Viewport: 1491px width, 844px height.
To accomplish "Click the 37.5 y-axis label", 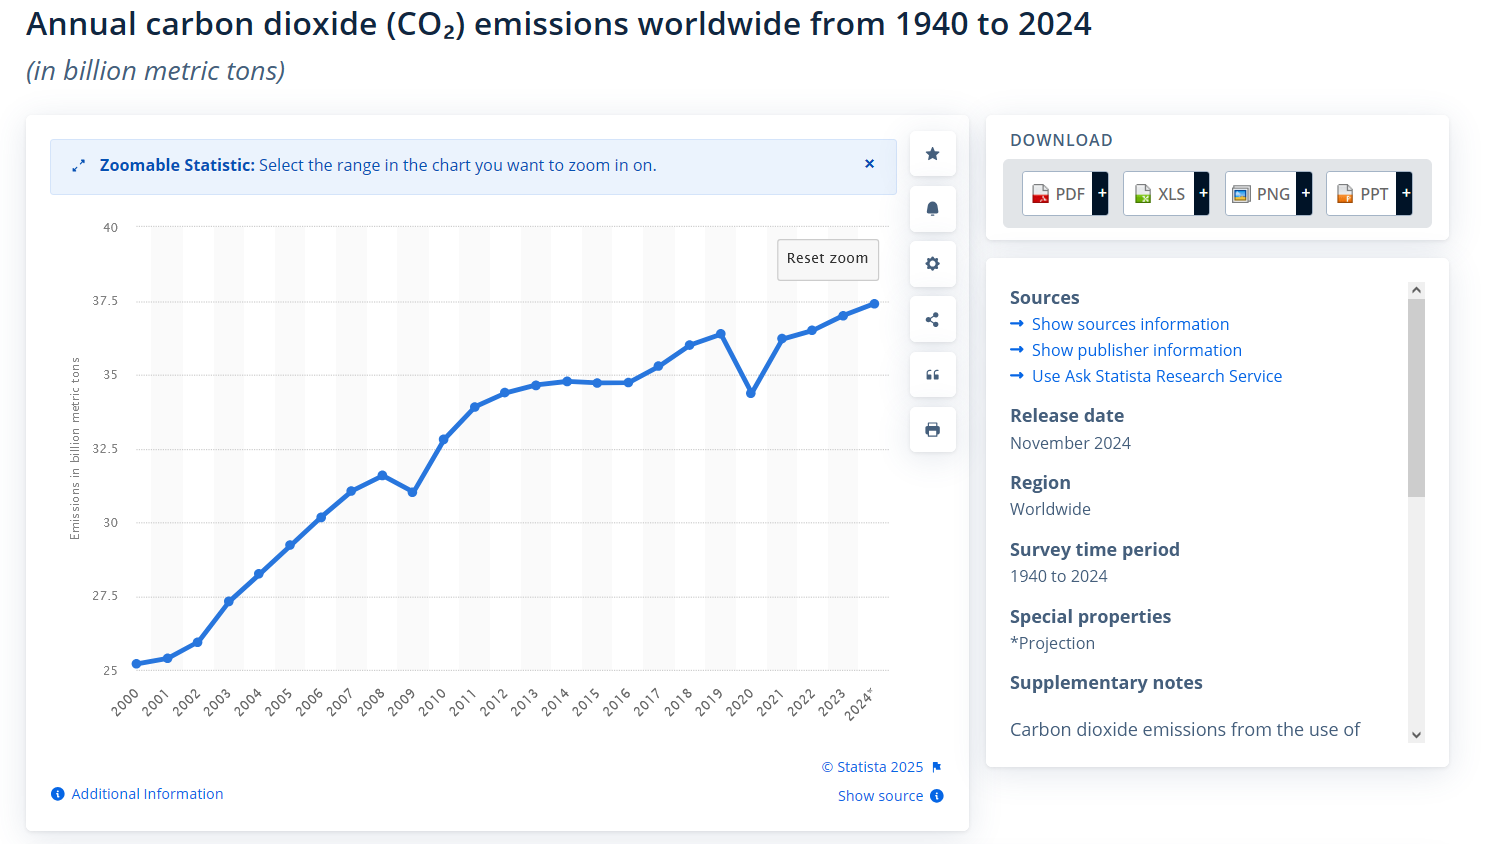I will click(x=105, y=301).
